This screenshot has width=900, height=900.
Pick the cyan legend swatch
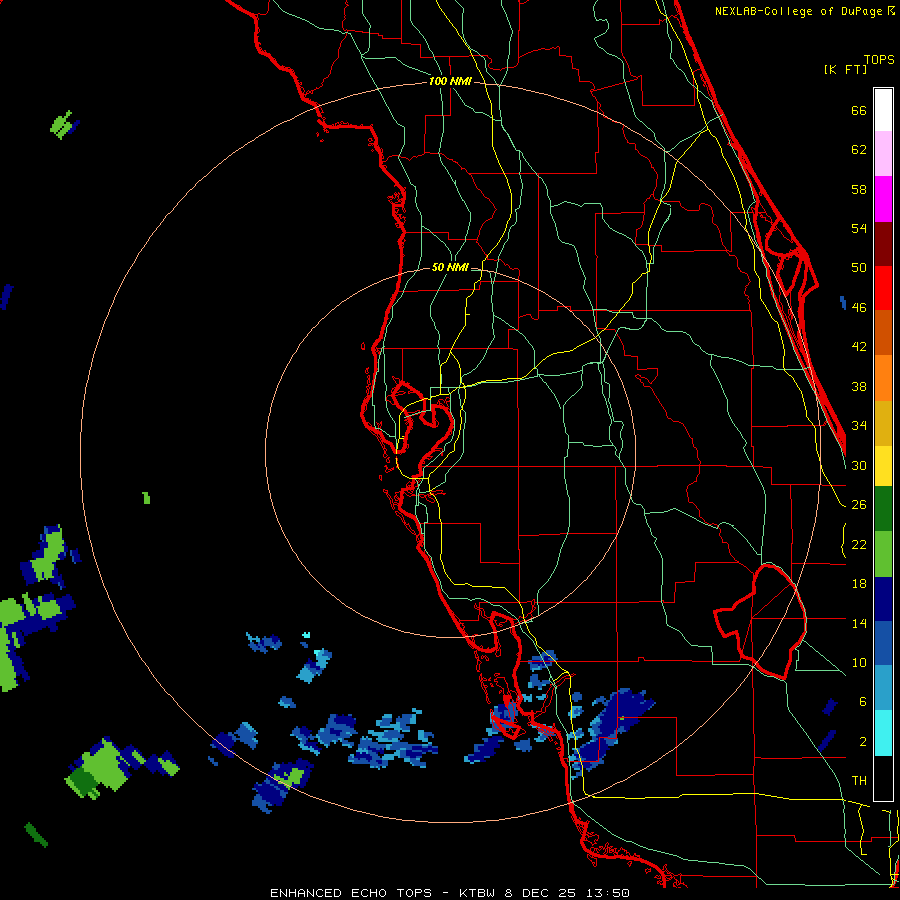pyautogui.click(x=883, y=733)
